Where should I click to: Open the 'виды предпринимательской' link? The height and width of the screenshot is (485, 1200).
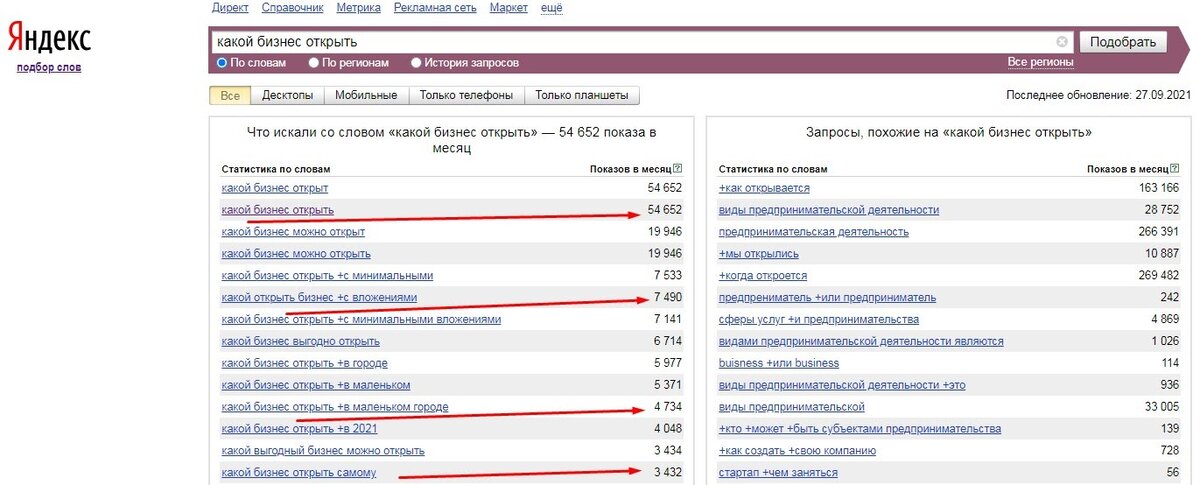(x=791, y=407)
